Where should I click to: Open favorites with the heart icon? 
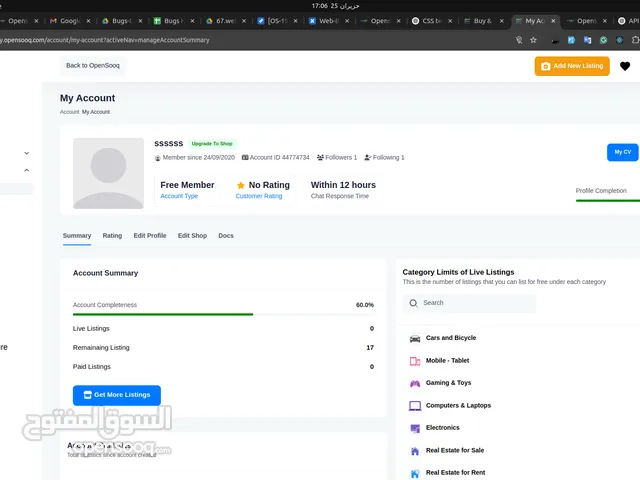click(x=625, y=66)
